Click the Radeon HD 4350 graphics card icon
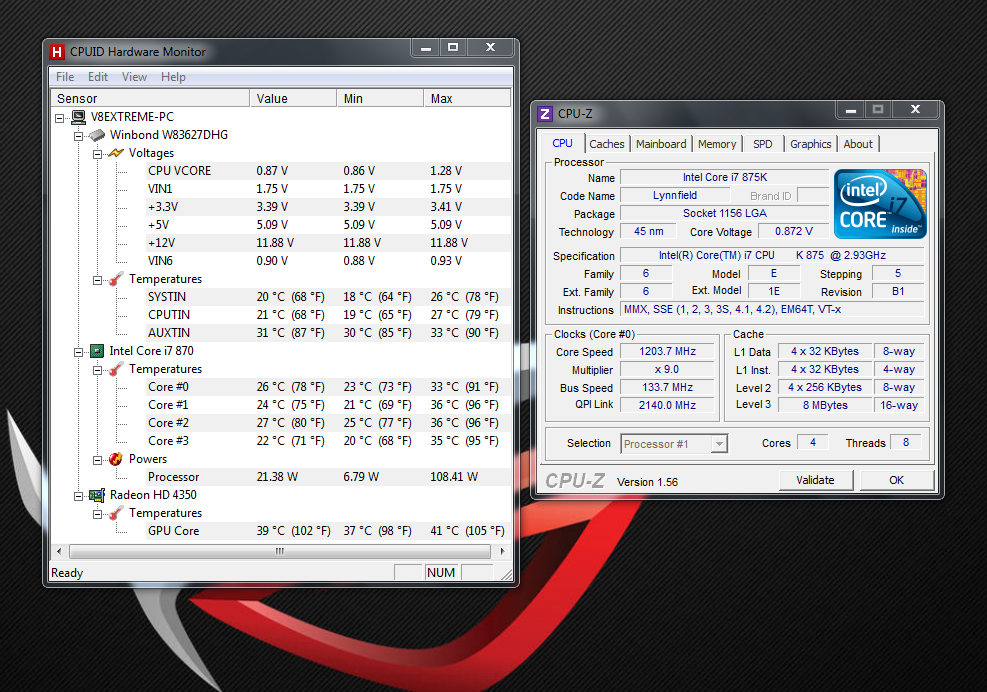Viewport: 987px width, 692px height. point(97,495)
